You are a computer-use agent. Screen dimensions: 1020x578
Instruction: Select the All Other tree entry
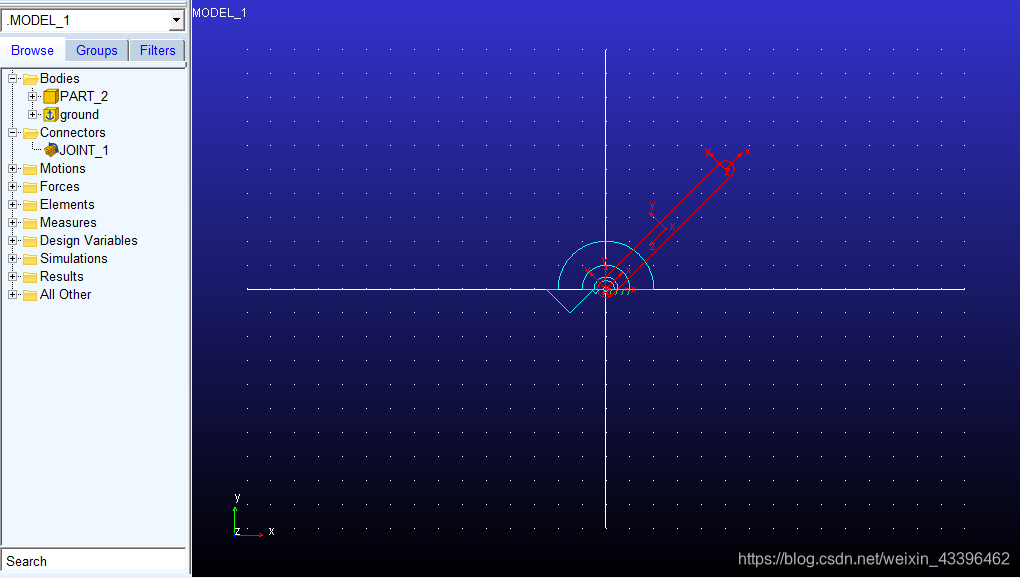(x=65, y=295)
